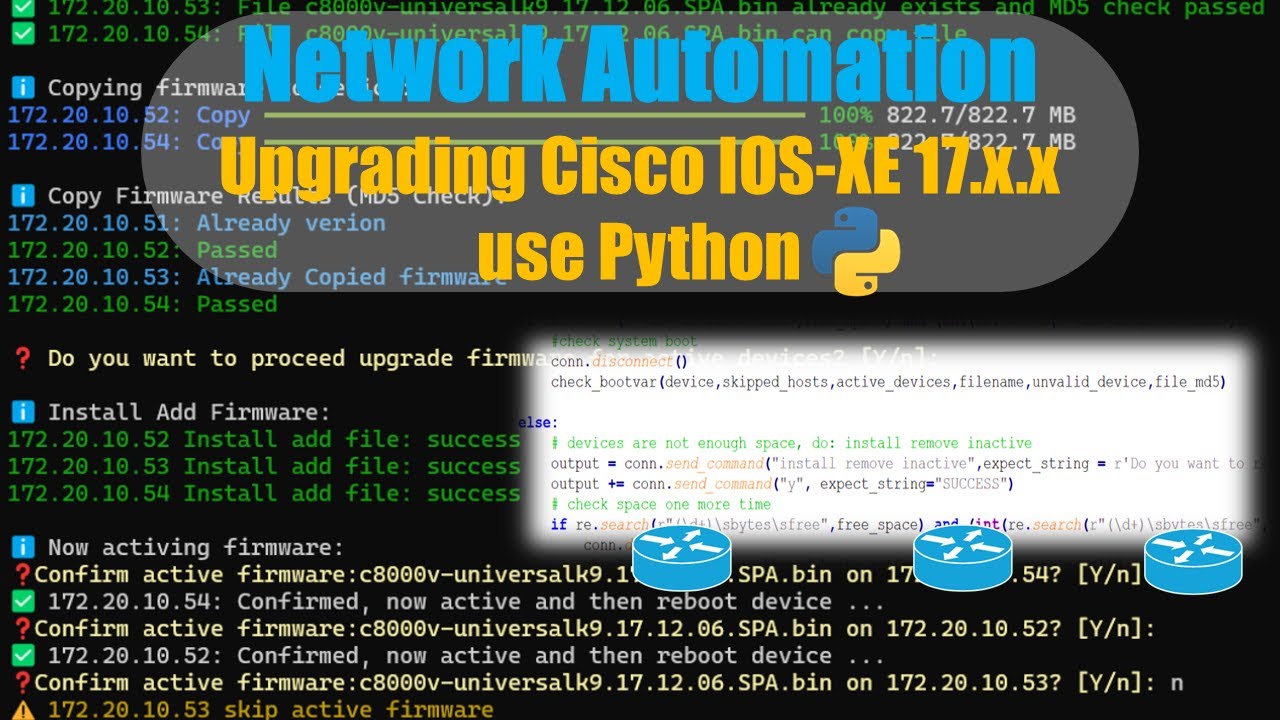The width and height of the screenshot is (1280, 720).
Task: Click the '#check system boot' comment
Action: pyautogui.click(x=624, y=341)
